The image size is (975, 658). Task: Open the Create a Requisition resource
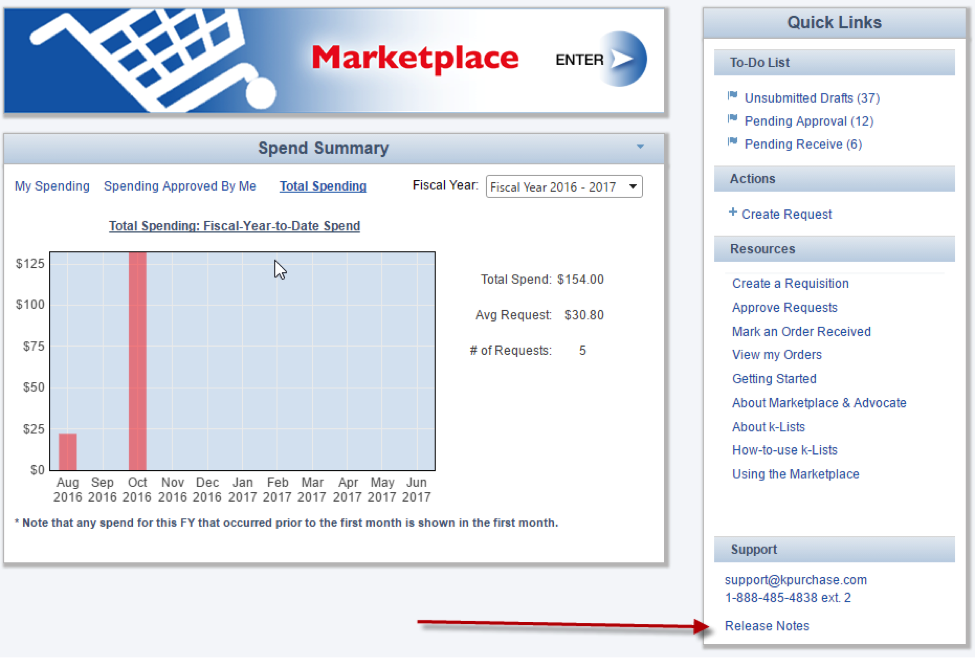pos(790,284)
